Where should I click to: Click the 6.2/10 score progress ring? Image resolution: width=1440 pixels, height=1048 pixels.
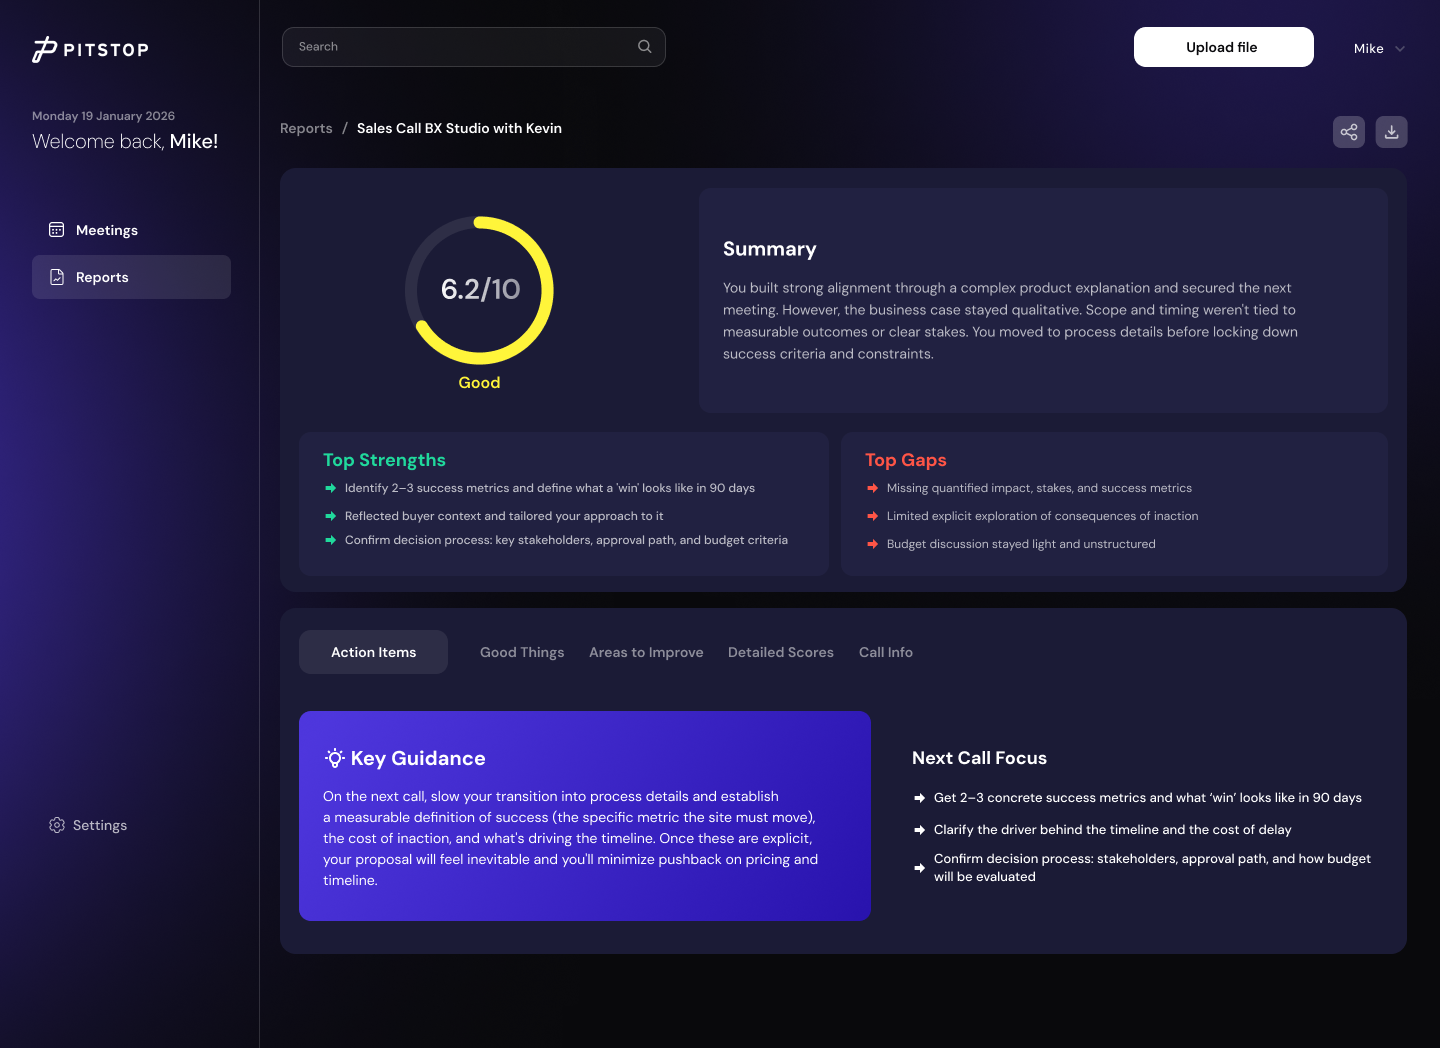(x=479, y=290)
